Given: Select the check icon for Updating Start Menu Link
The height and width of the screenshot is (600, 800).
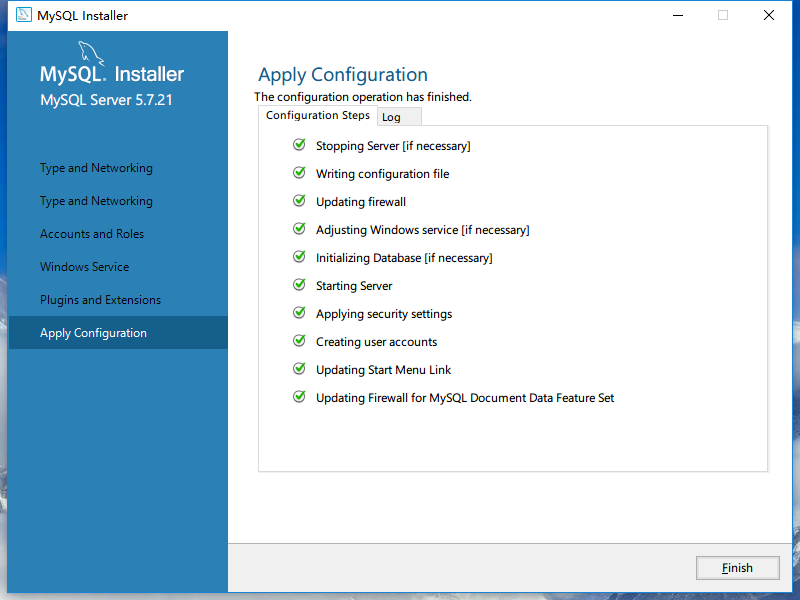Looking at the screenshot, I should (299, 369).
